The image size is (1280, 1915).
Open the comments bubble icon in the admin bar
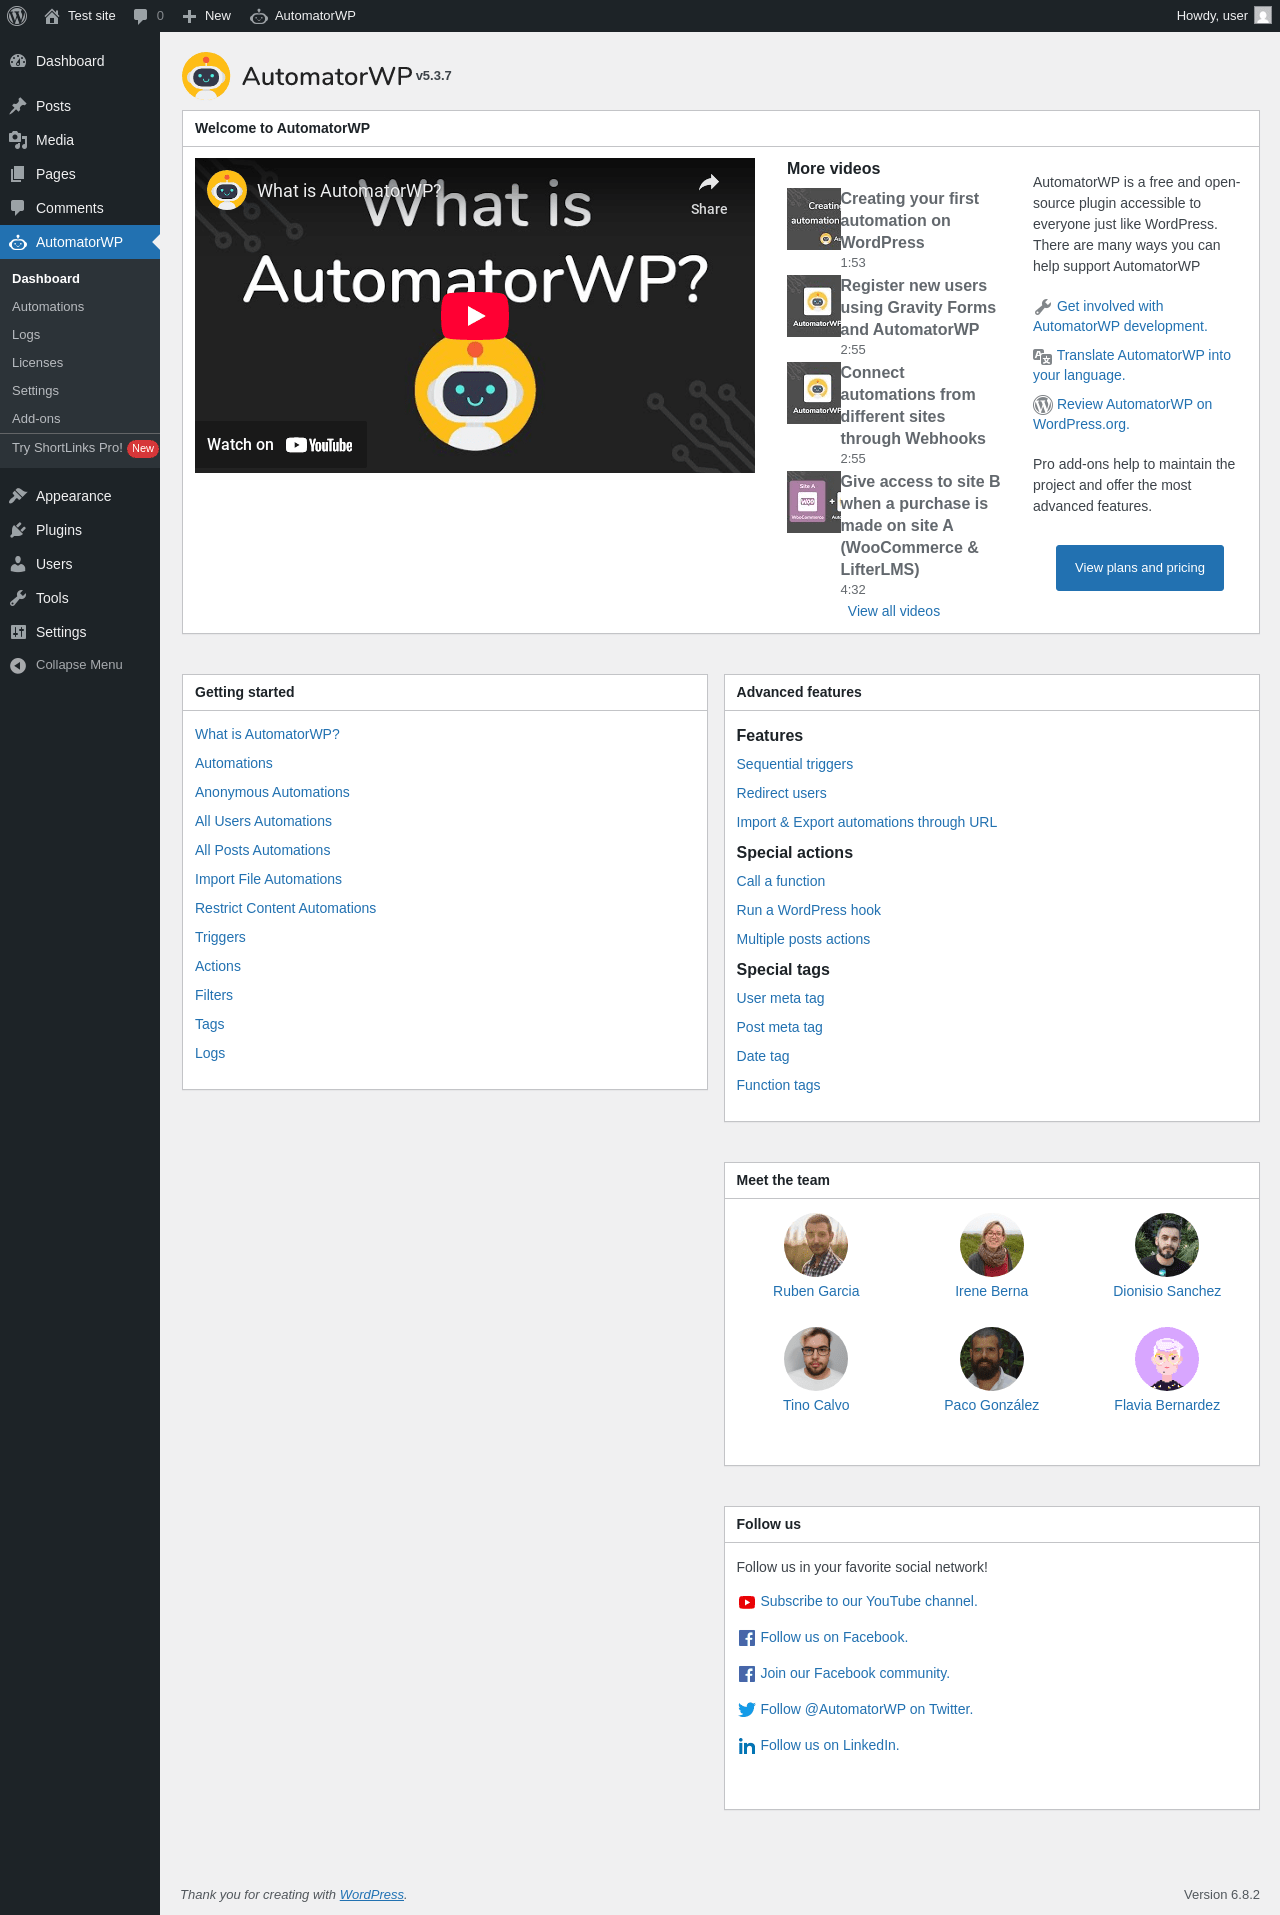[x=141, y=16]
